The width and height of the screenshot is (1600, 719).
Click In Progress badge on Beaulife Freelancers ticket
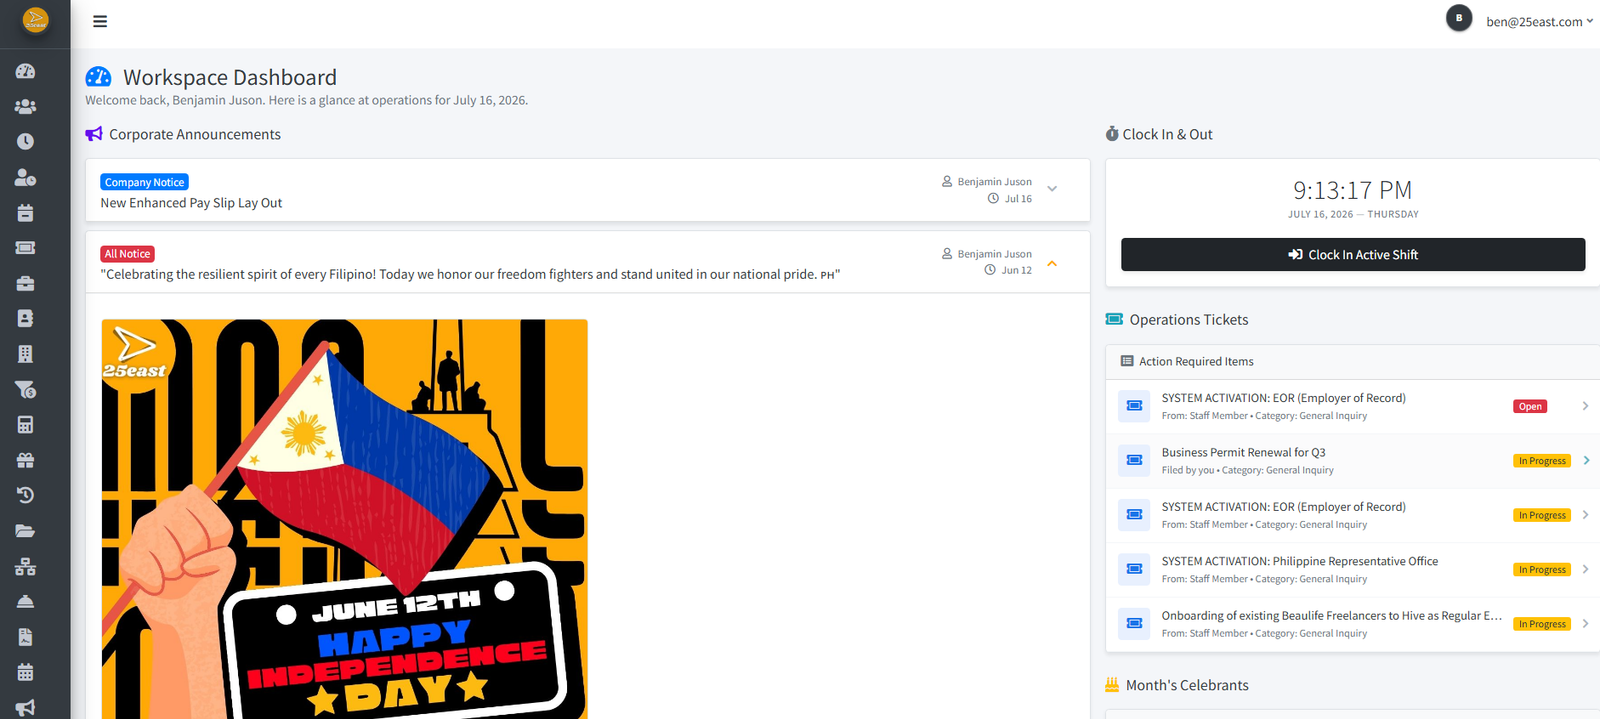pos(1542,624)
